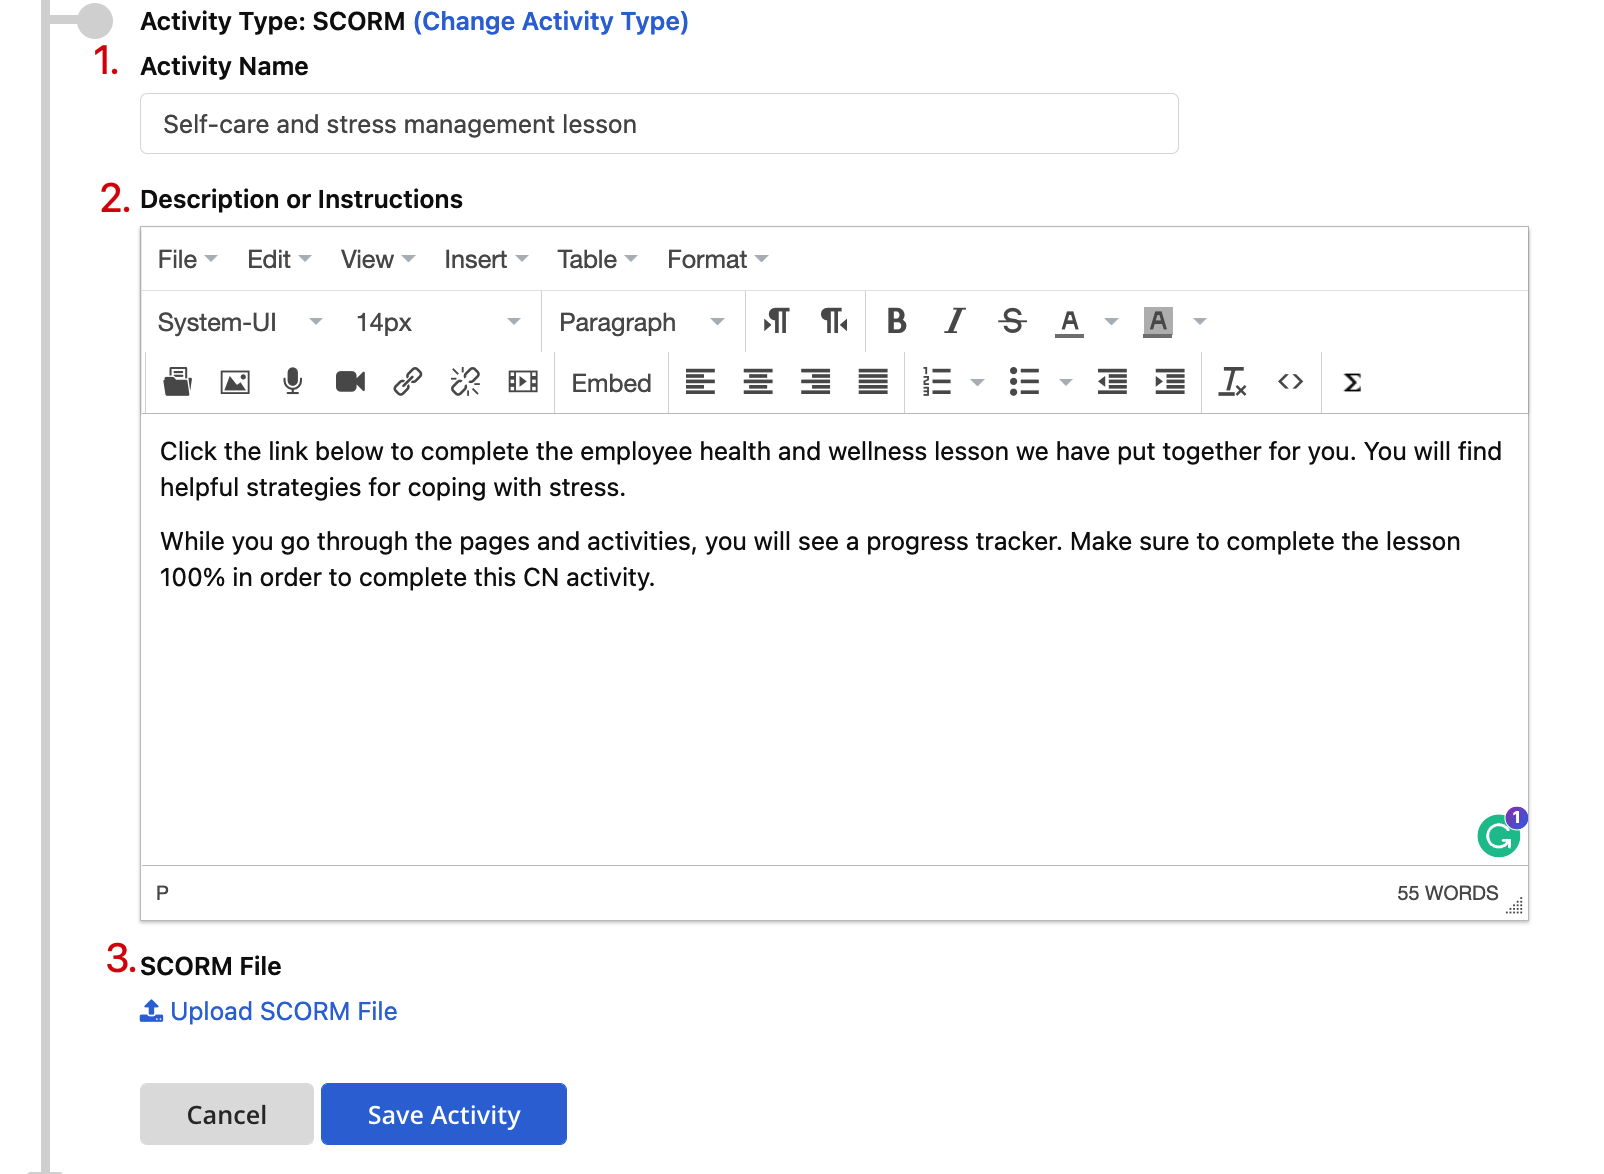The image size is (1604, 1174).
Task: Decrease the paragraph indent
Action: point(1112,382)
